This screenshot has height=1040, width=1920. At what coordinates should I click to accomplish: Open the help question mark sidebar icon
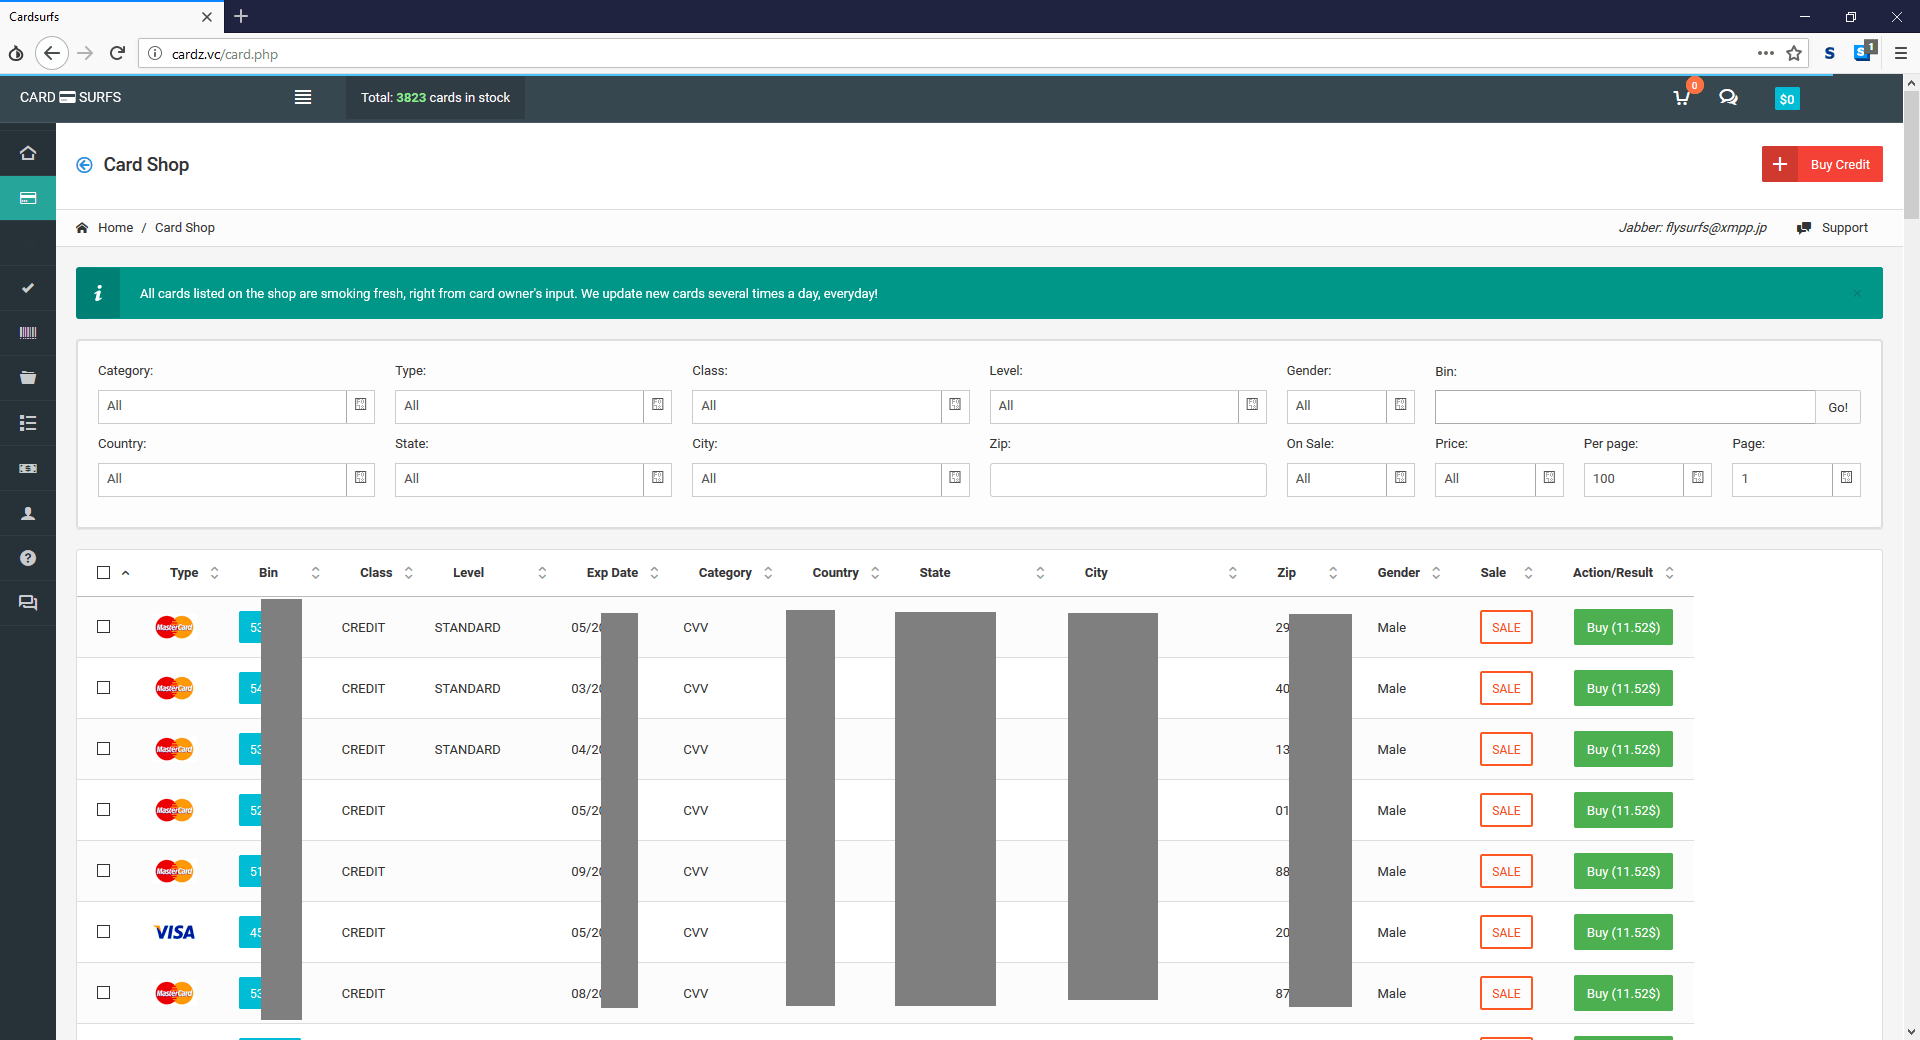[x=27, y=558]
